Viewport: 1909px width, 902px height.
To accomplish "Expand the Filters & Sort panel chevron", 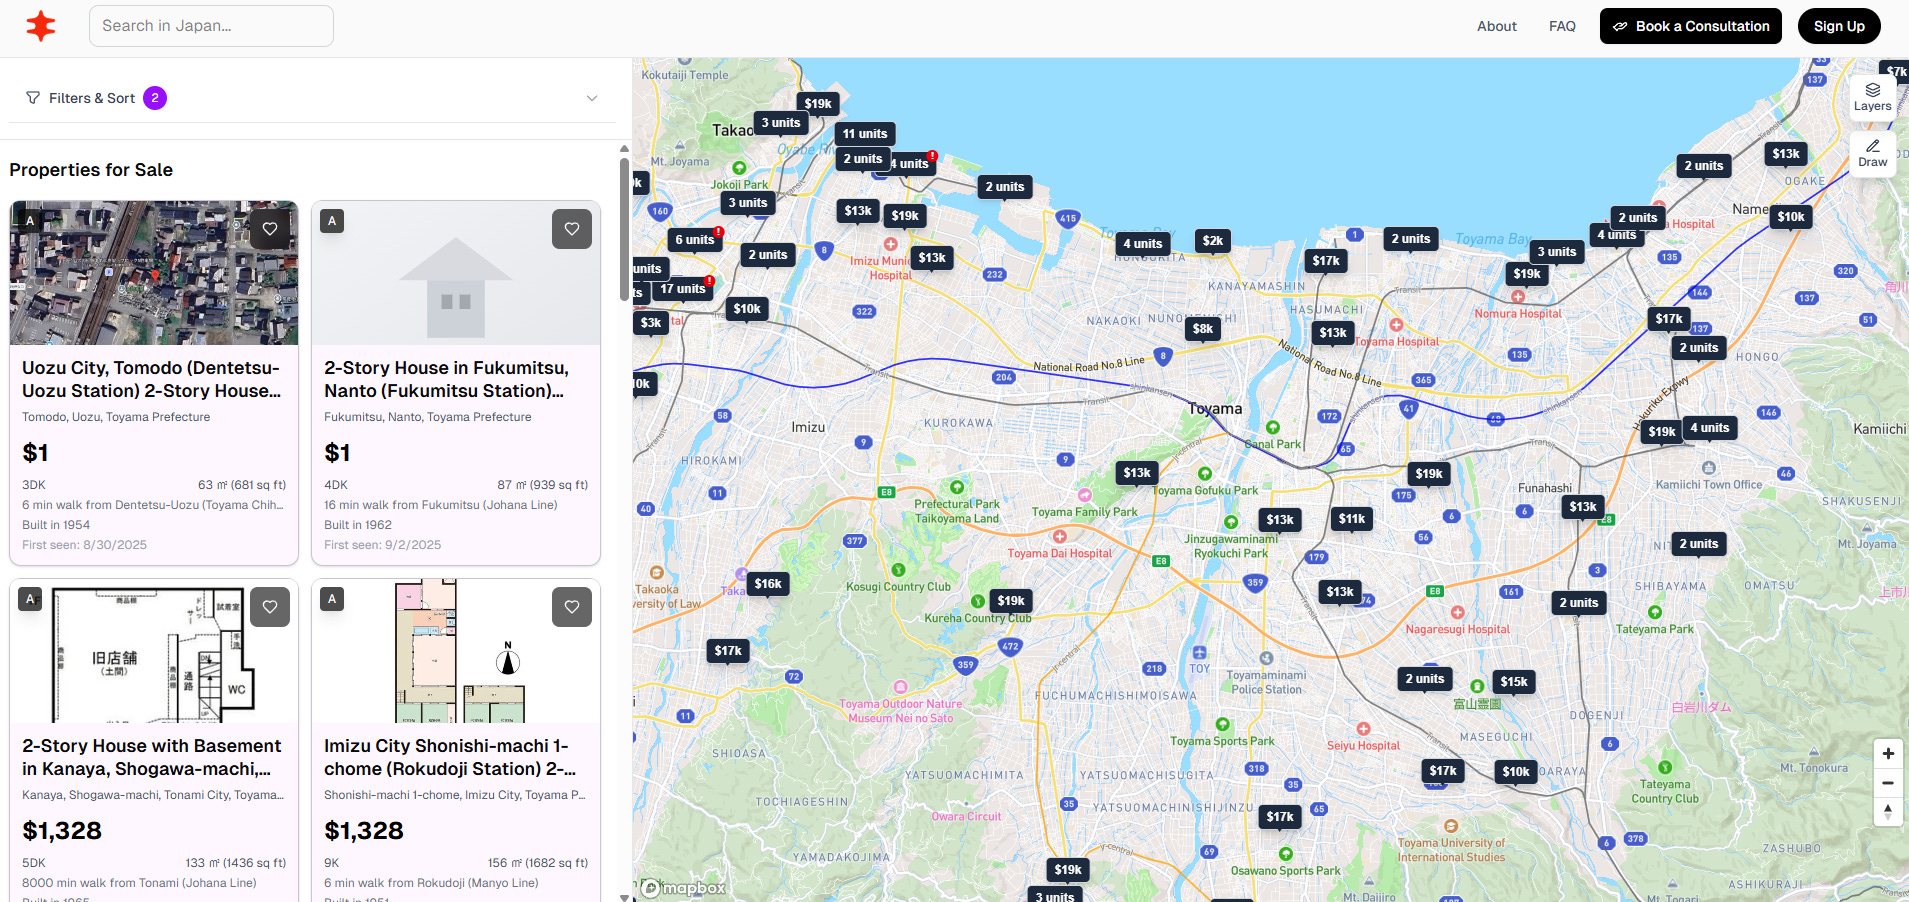I will point(592,97).
